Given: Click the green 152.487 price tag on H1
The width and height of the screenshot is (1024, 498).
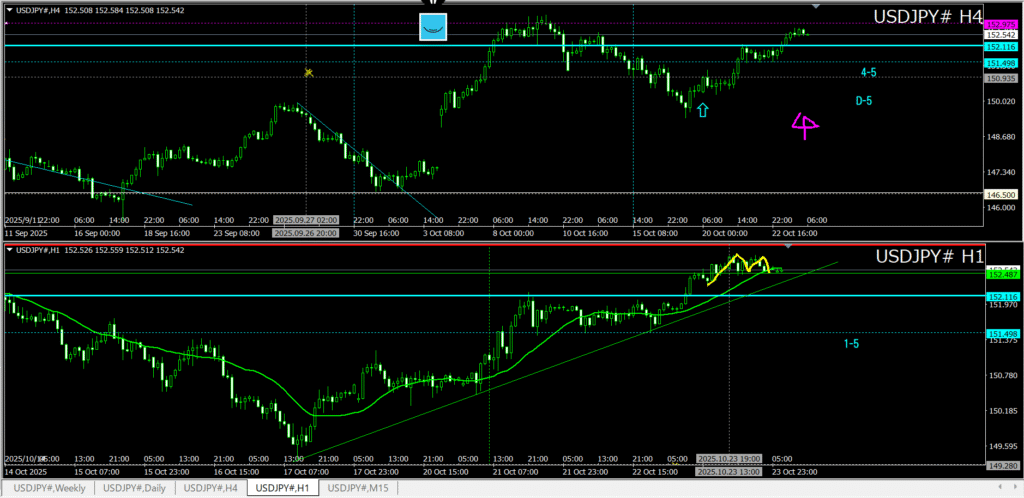Looking at the screenshot, I should 1001,274.
